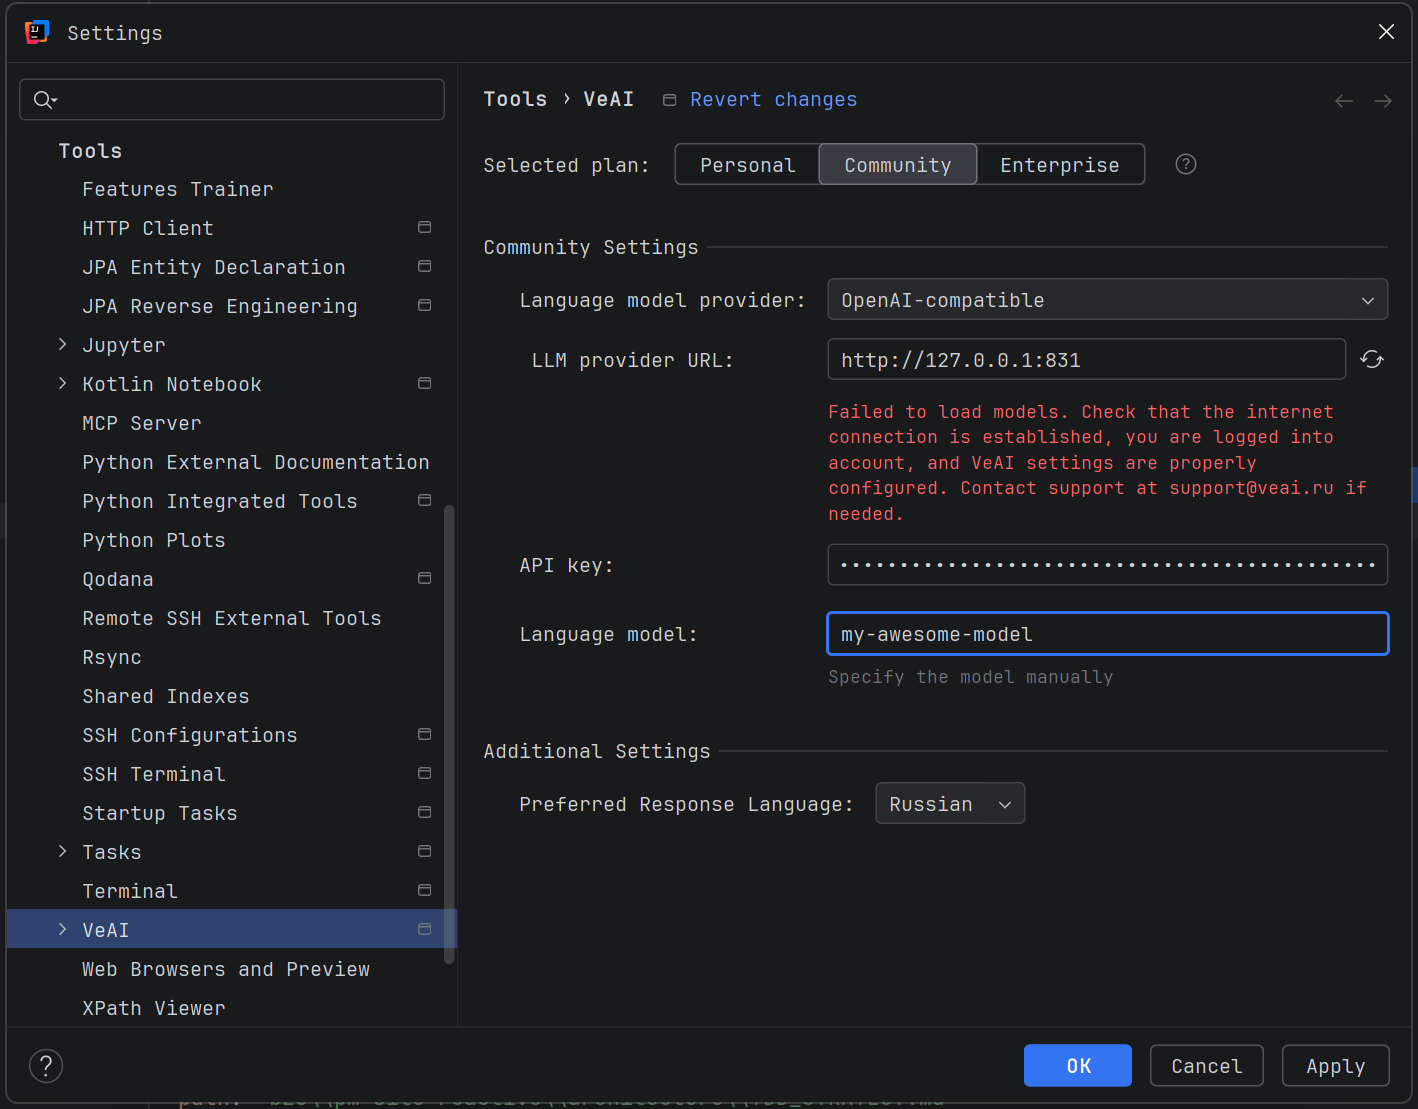The height and width of the screenshot is (1109, 1418).
Task: Expand the Jupyter settings node
Action: tap(63, 345)
